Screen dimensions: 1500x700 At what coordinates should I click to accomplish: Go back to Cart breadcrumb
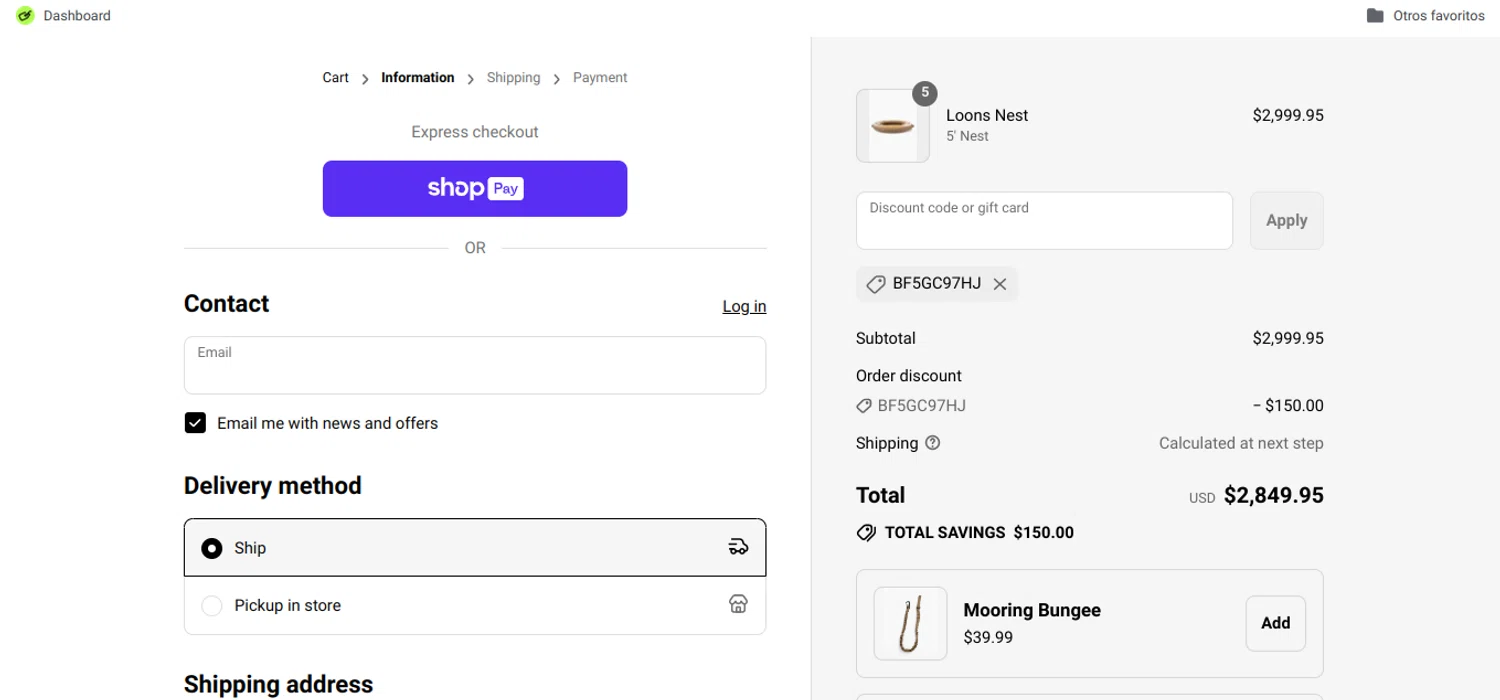click(335, 77)
